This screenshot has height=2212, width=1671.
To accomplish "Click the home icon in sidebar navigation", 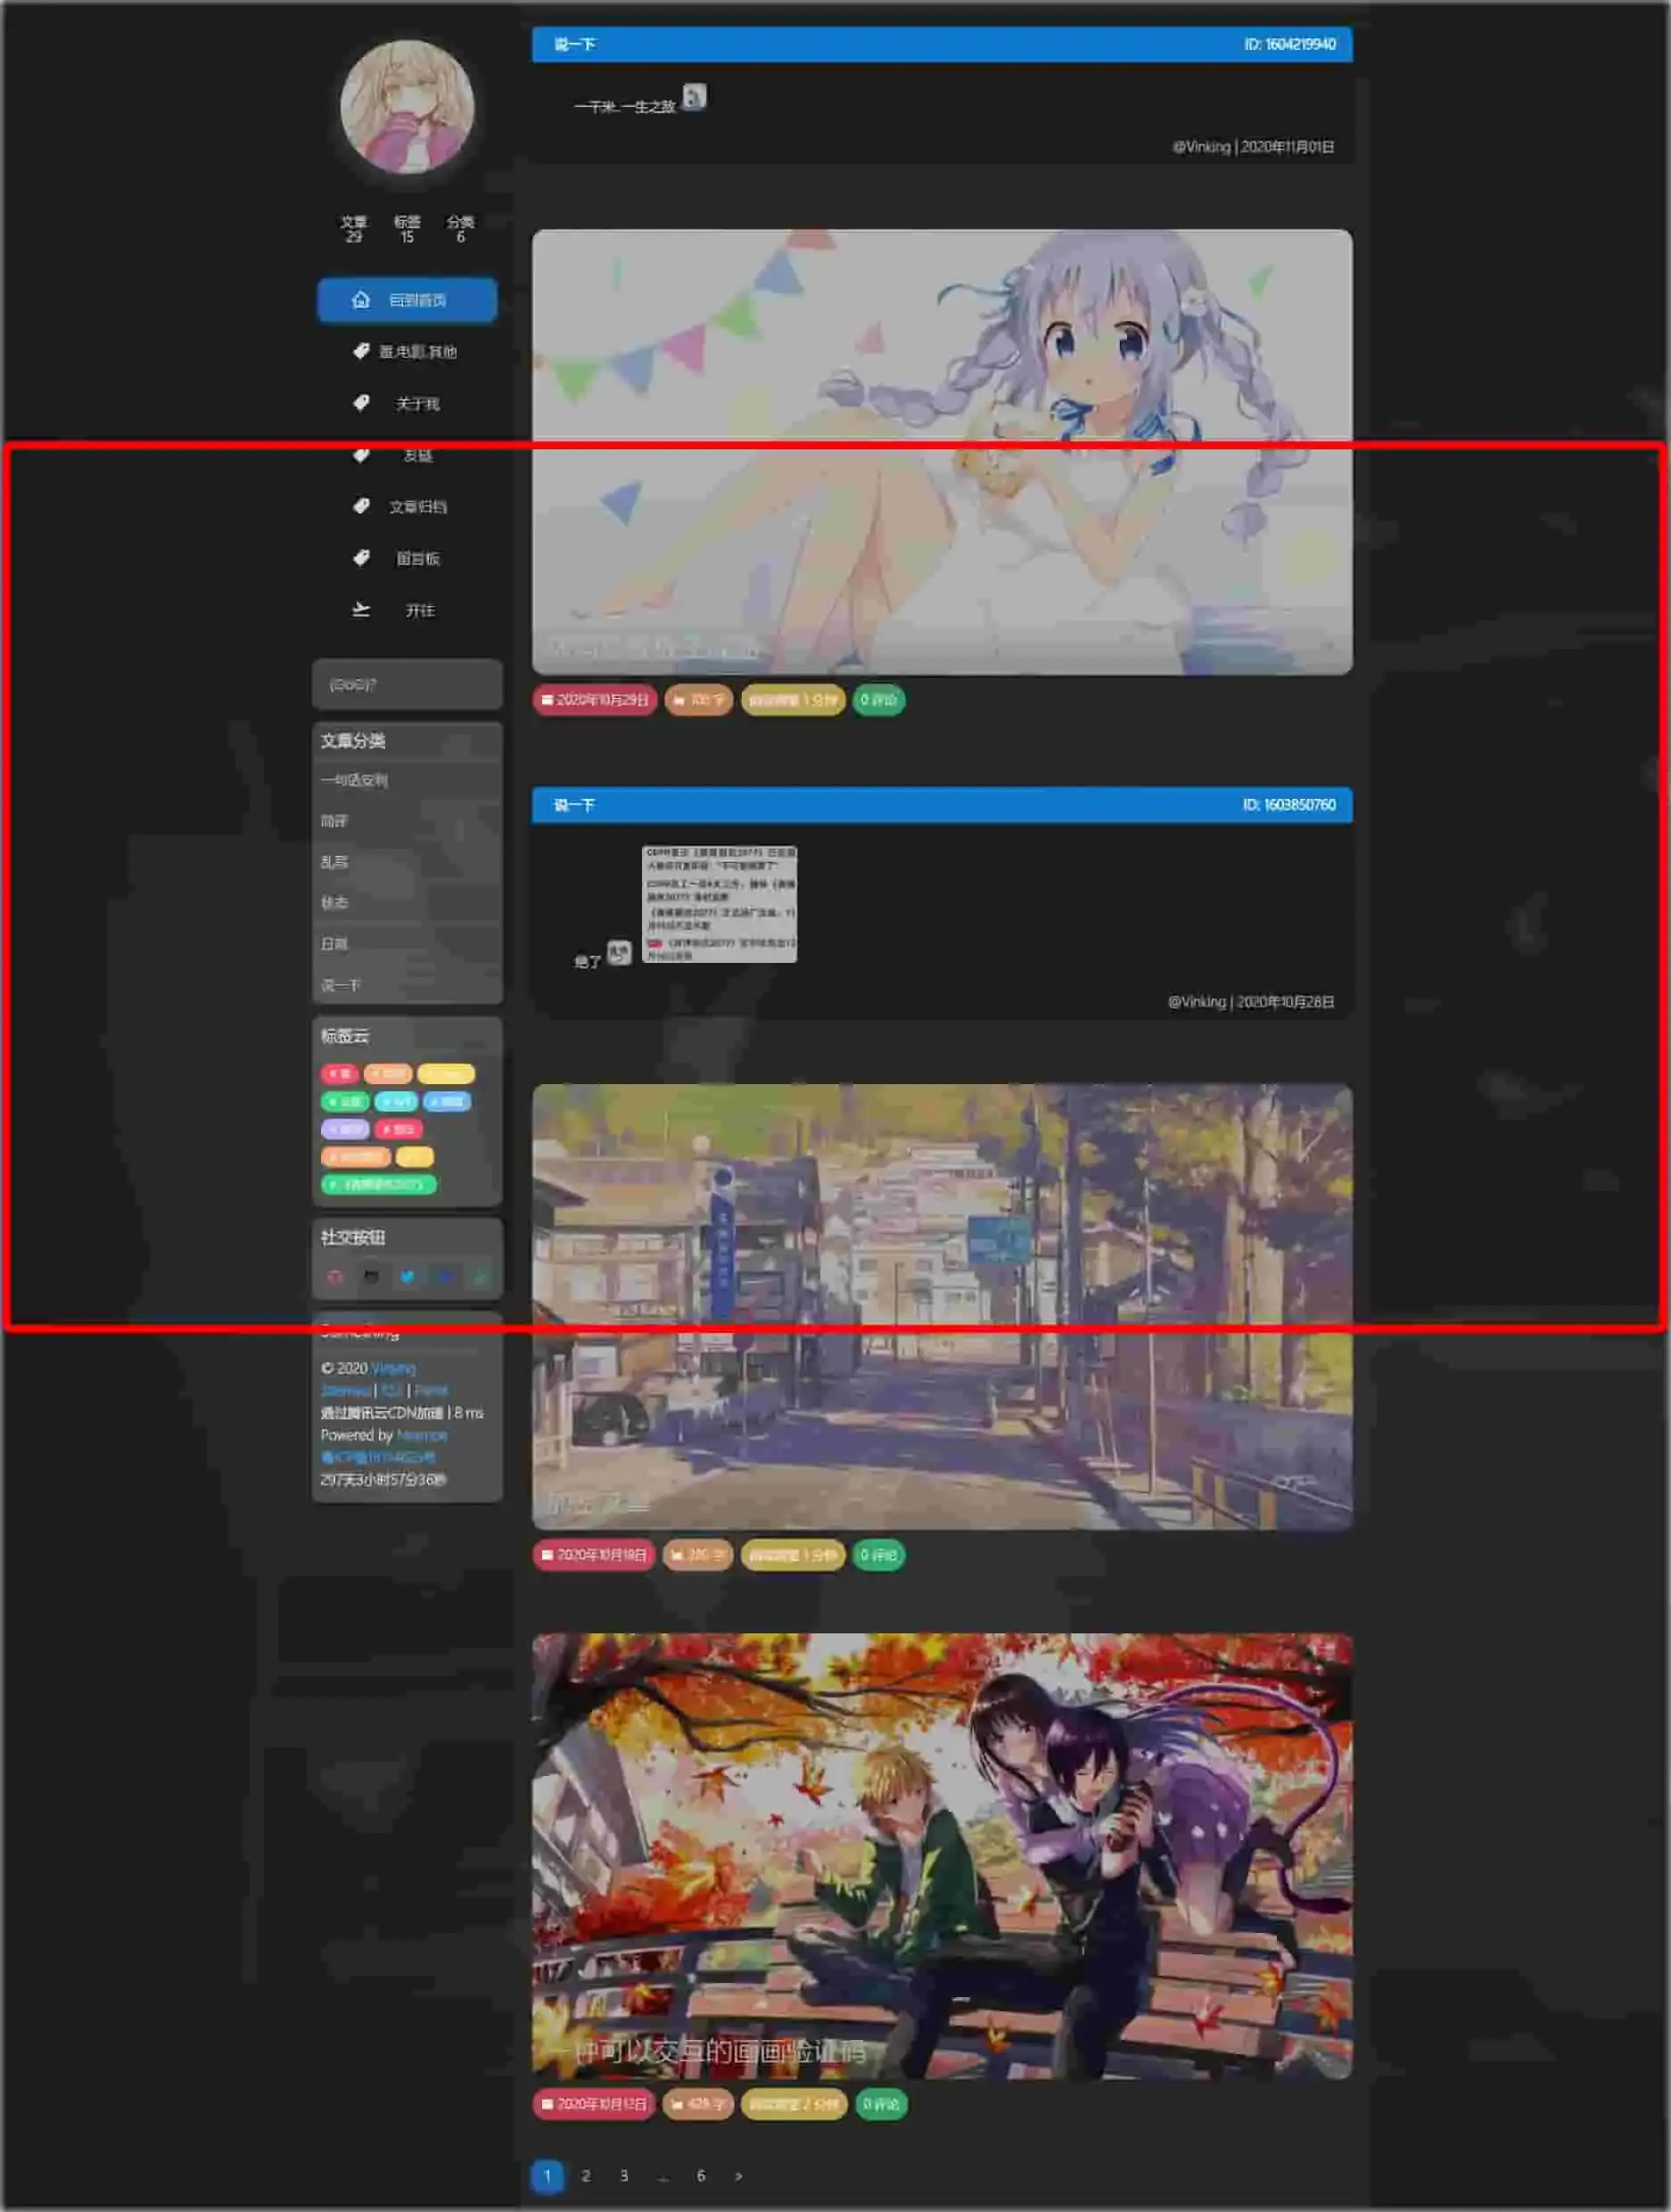I will [x=361, y=300].
